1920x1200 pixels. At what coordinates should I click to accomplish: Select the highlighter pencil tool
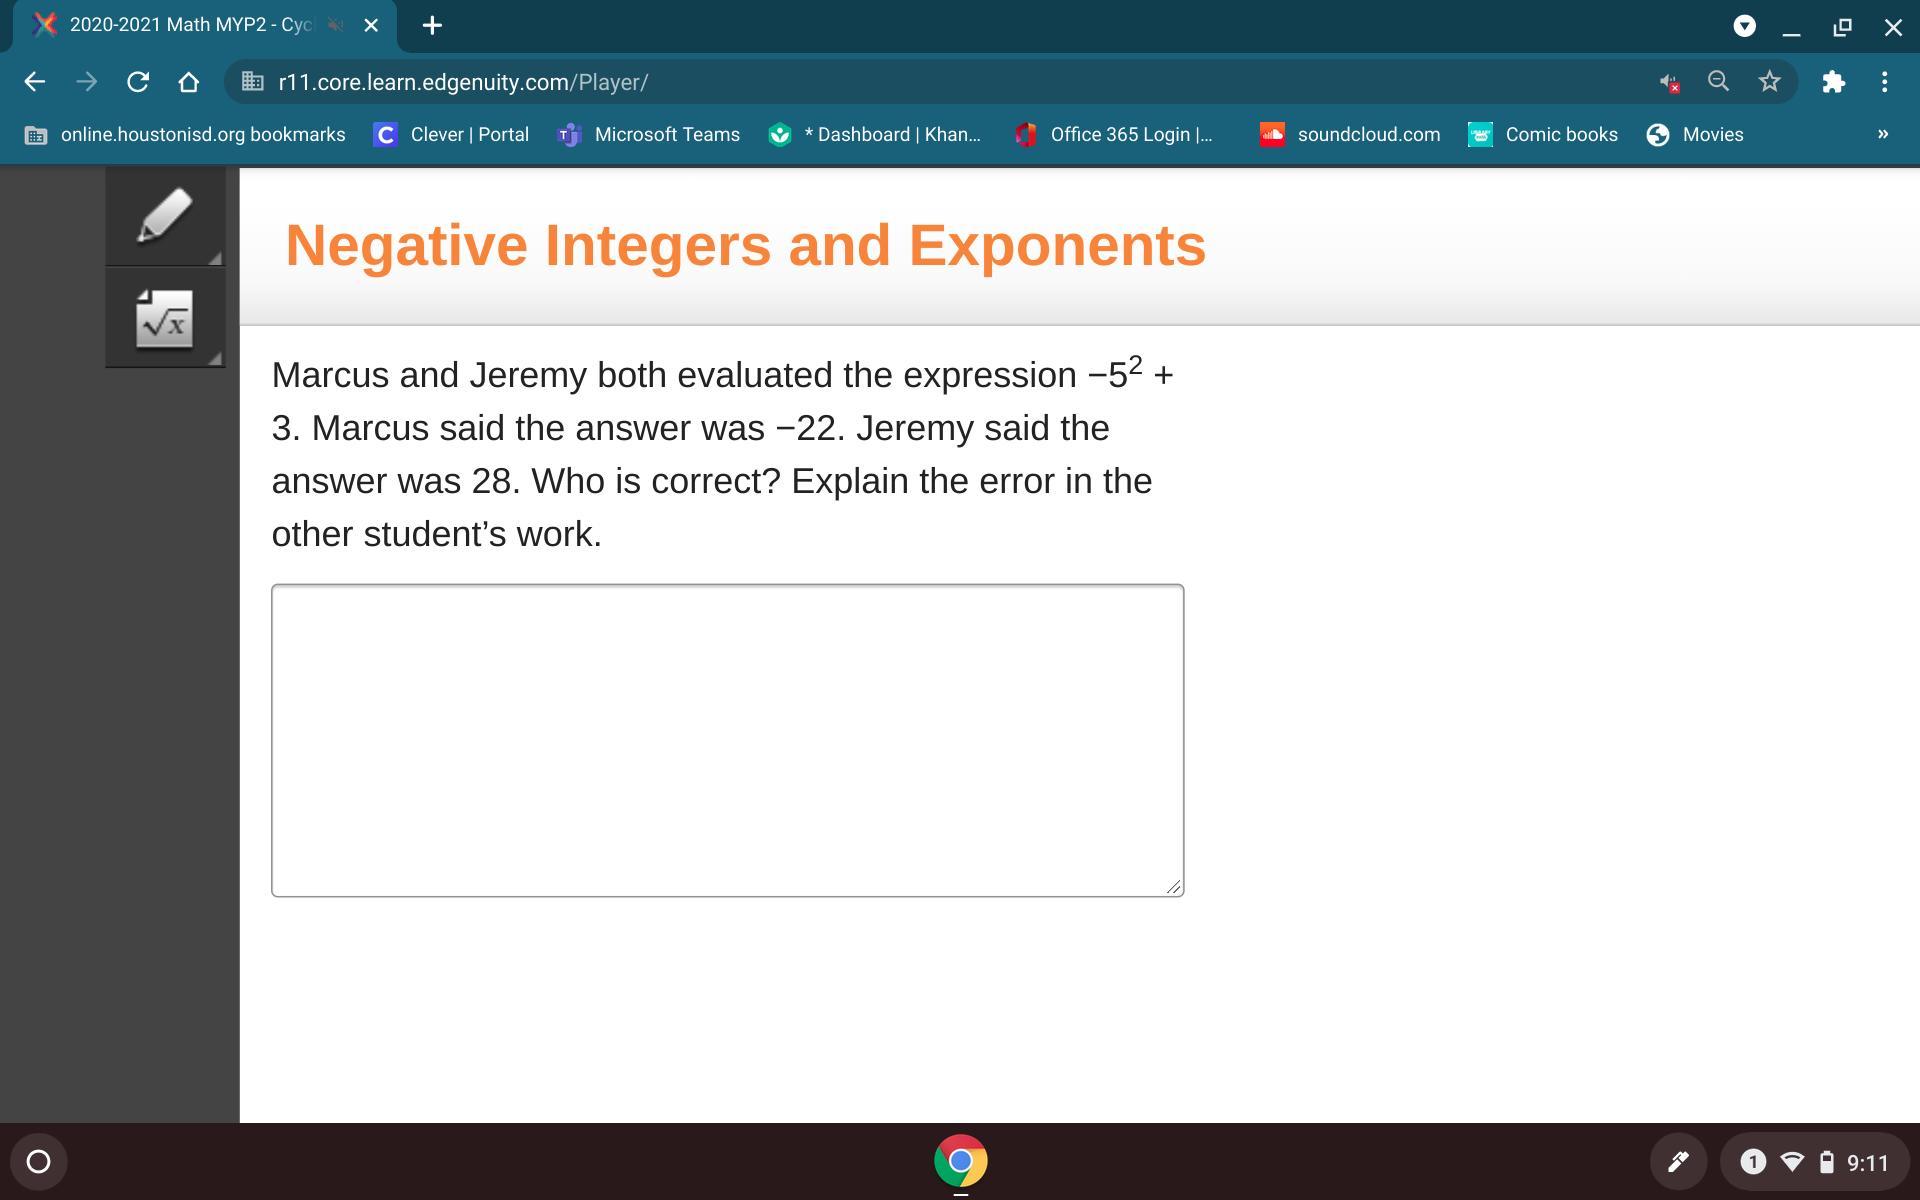[165, 216]
